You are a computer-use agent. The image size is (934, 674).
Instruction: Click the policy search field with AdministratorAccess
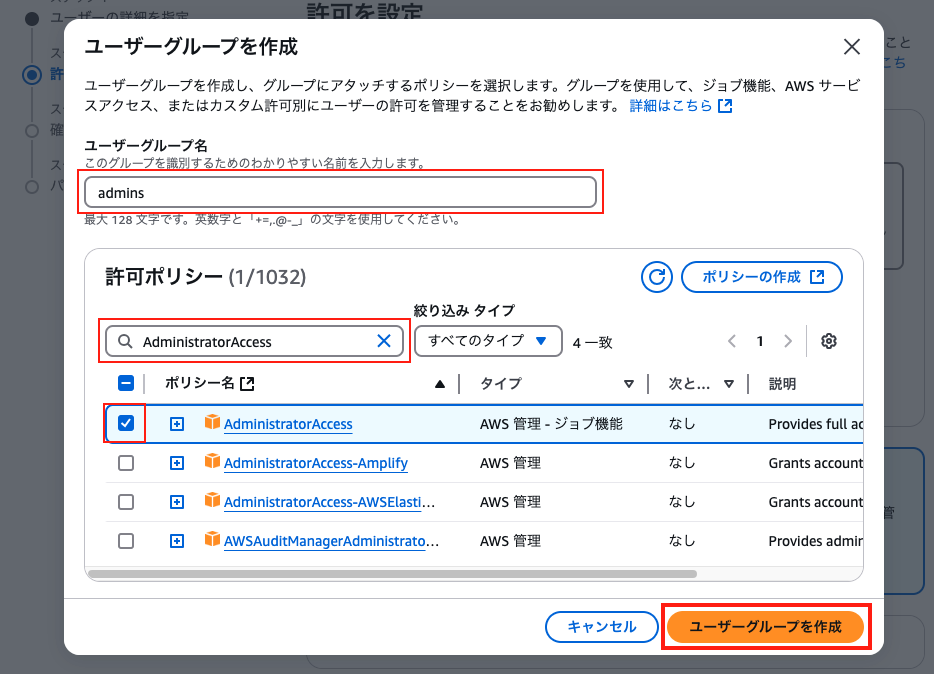tap(254, 341)
